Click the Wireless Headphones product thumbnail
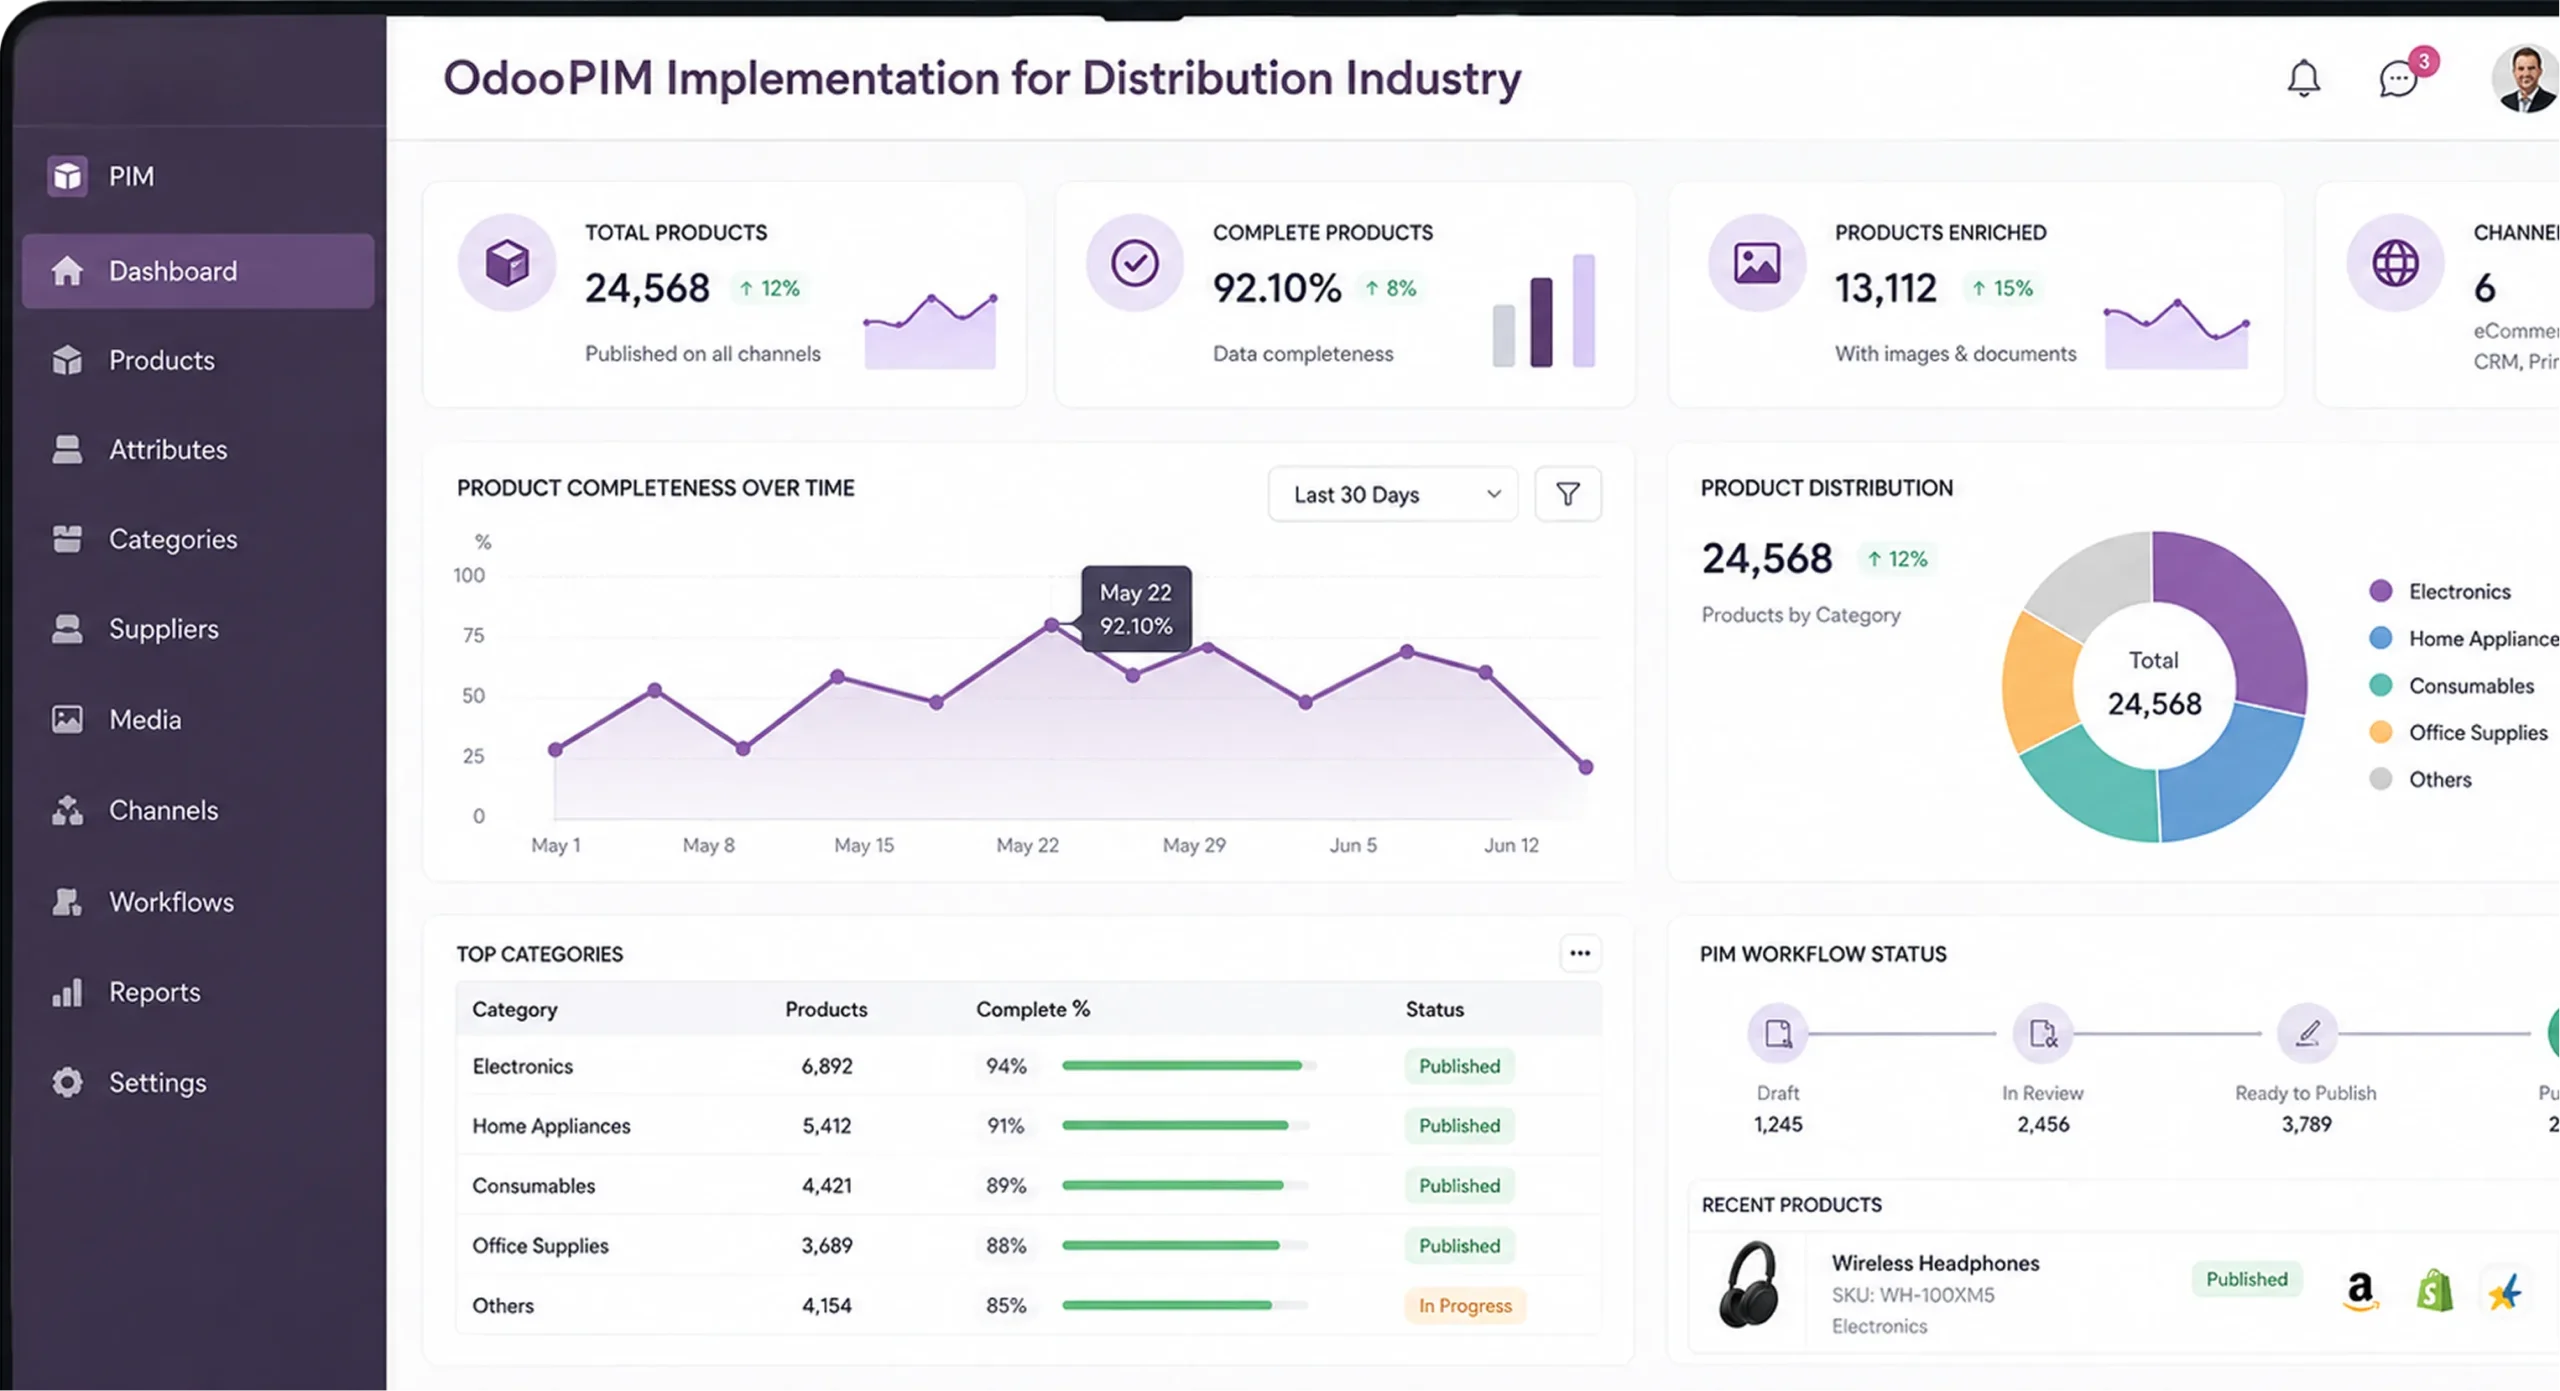2560x1391 pixels. coord(1749,1284)
